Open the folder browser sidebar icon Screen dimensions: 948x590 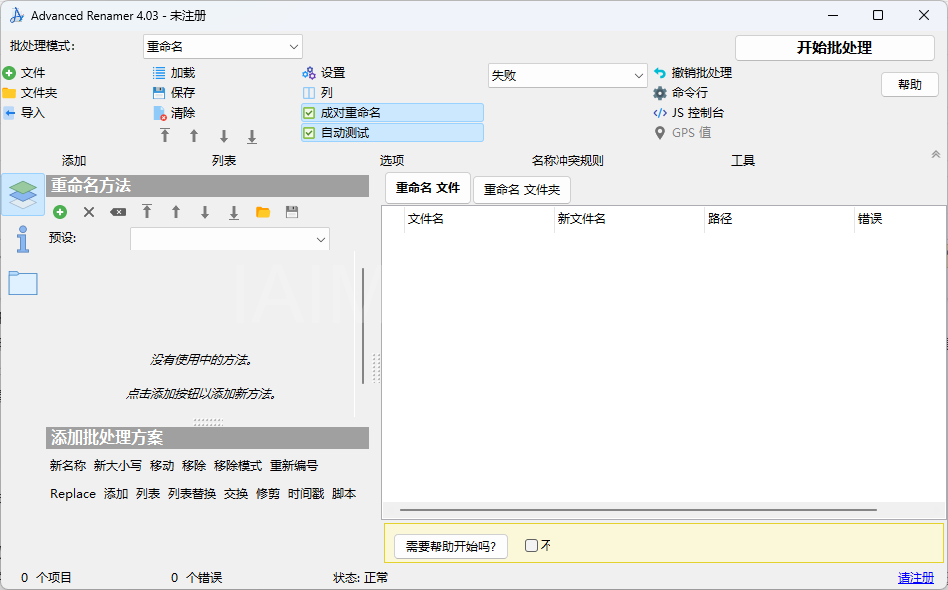pos(23,283)
